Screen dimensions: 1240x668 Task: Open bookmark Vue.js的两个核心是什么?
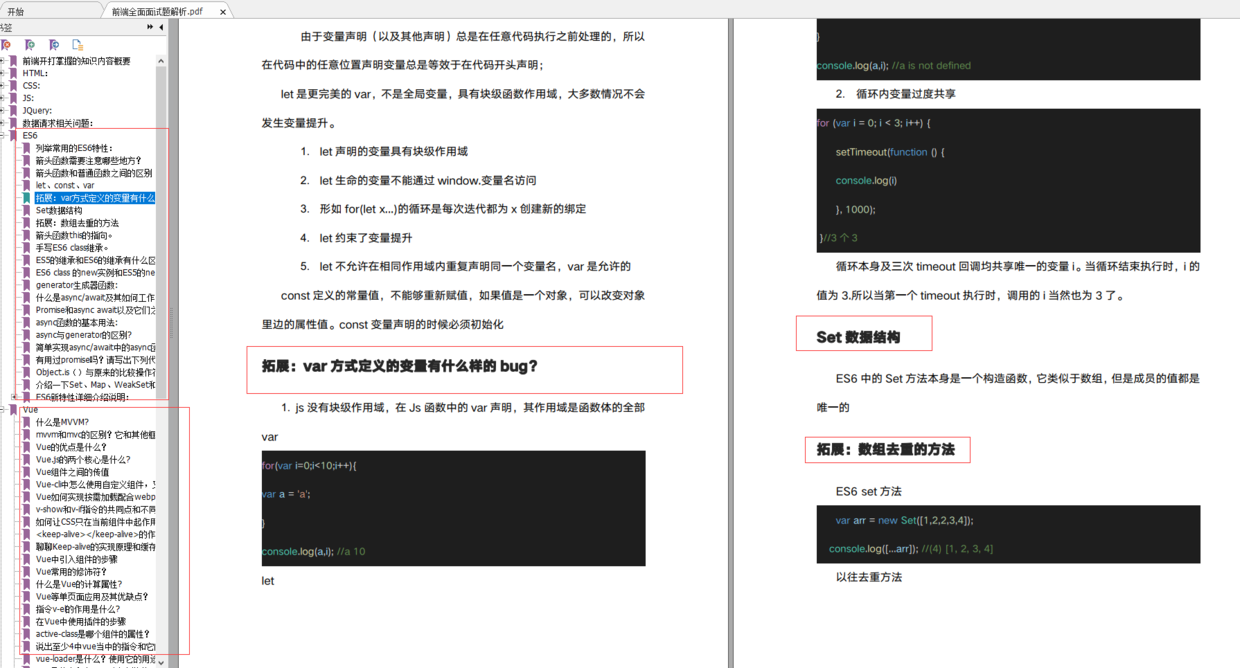[83, 460]
